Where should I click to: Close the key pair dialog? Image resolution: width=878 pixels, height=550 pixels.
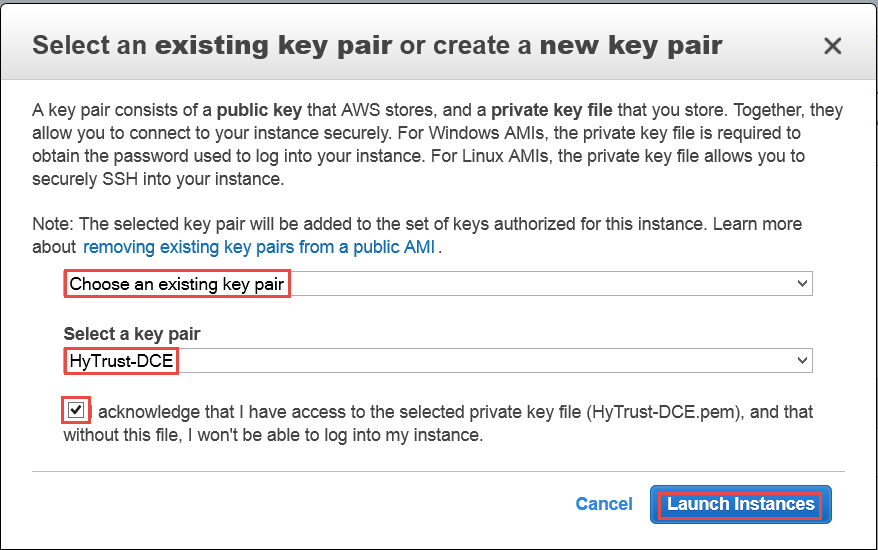tap(832, 46)
